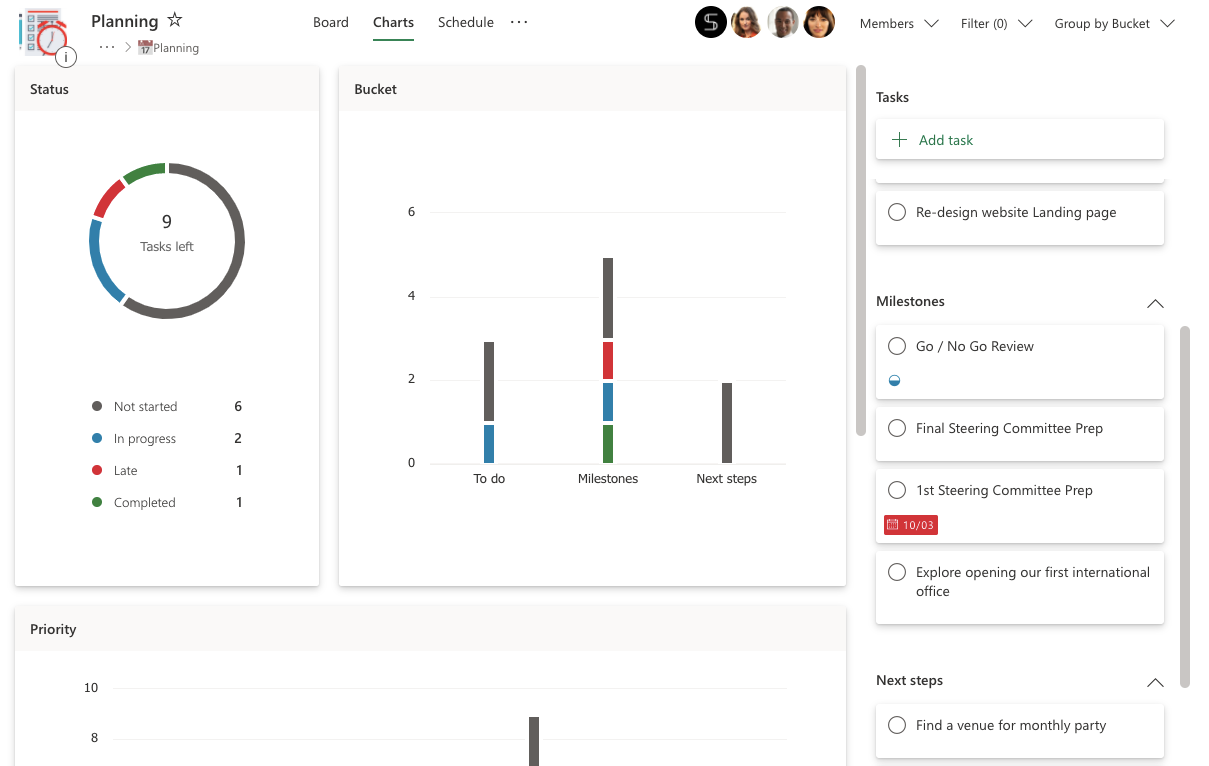The width and height of the screenshot is (1209, 766).
Task: Click the Planning plan title
Action: (x=125, y=21)
